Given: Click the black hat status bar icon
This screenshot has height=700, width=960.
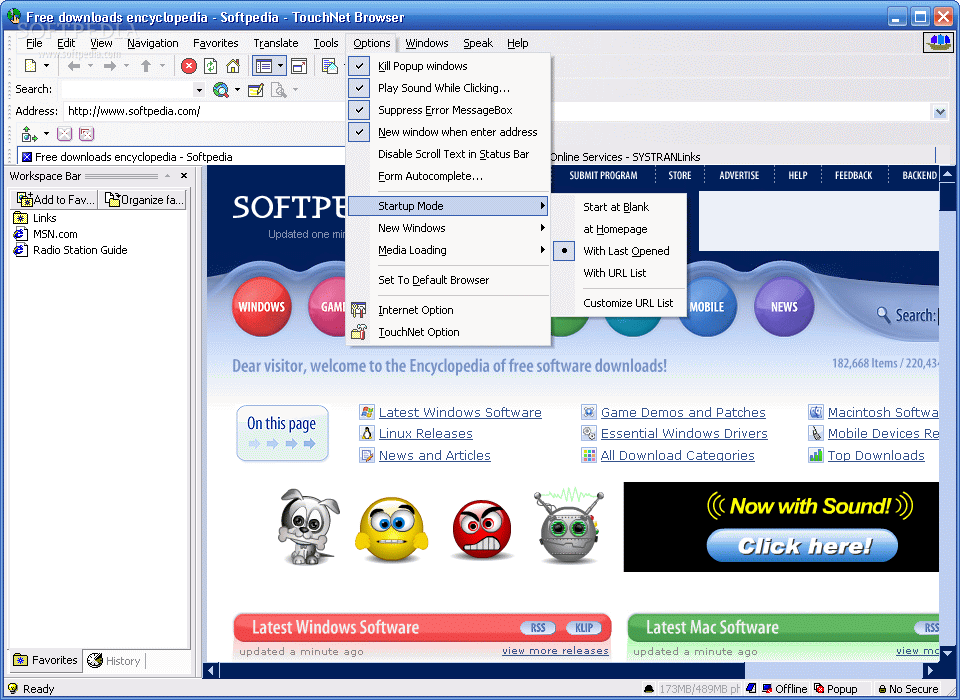Looking at the screenshot, I should point(649,689).
